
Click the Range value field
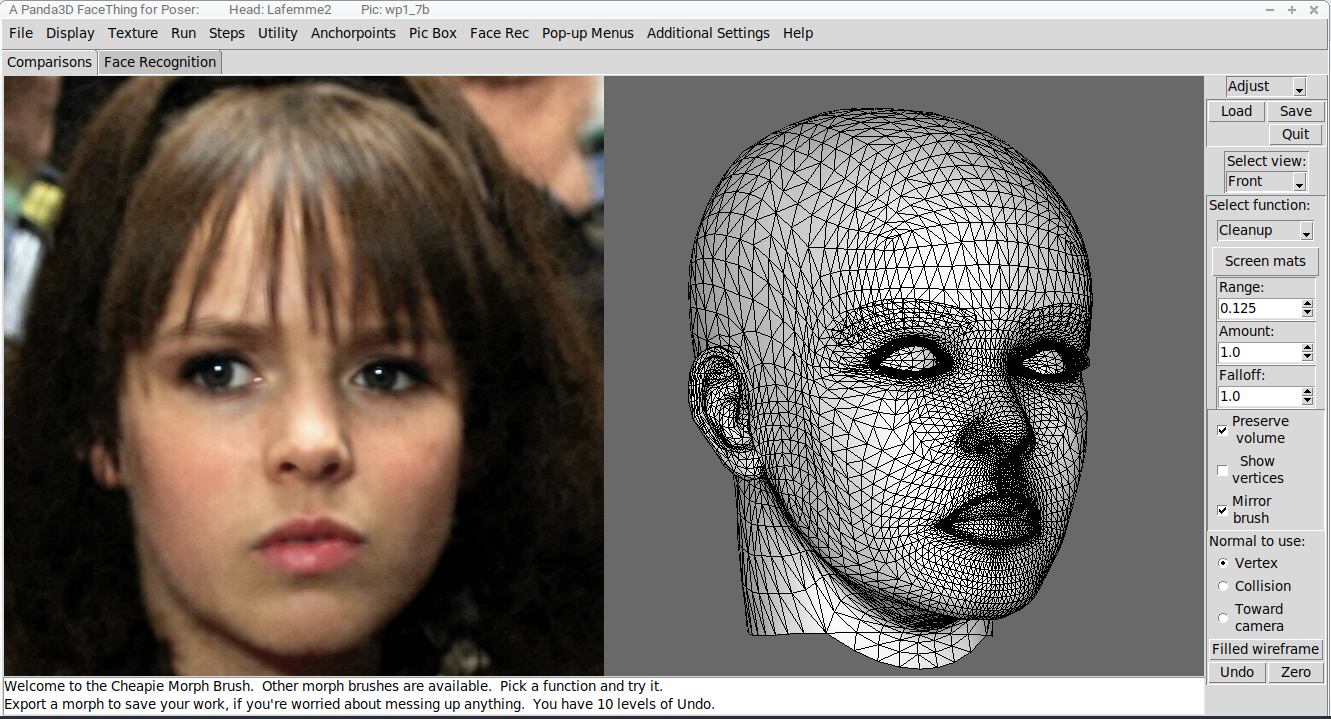(1259, 308)
